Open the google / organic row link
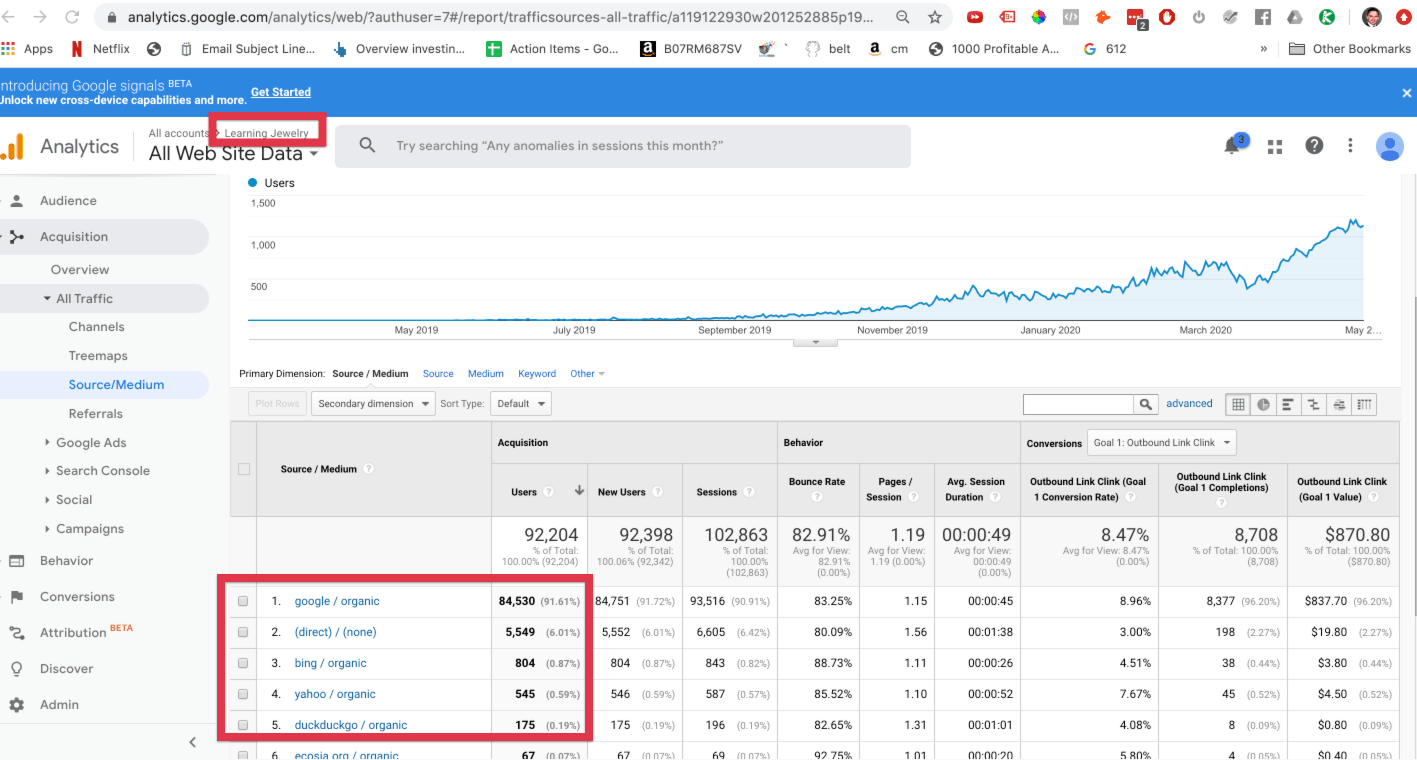 (x=337, y=602)
